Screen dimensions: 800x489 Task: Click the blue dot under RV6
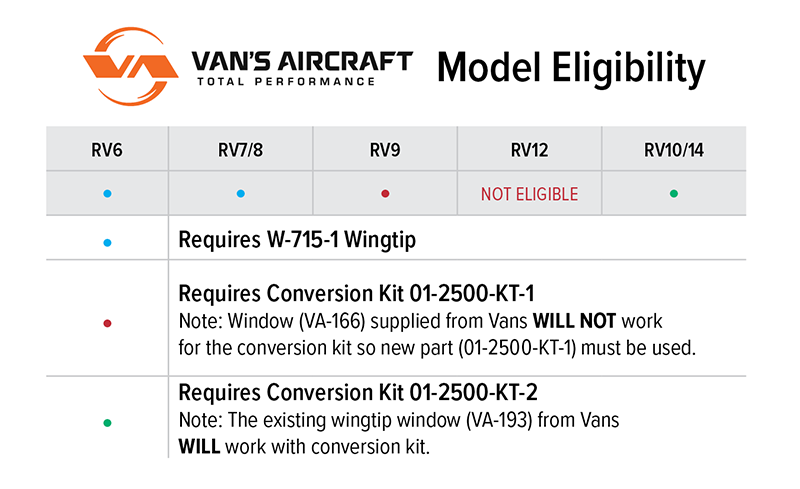pyautogui.click(x=107, y=193)
